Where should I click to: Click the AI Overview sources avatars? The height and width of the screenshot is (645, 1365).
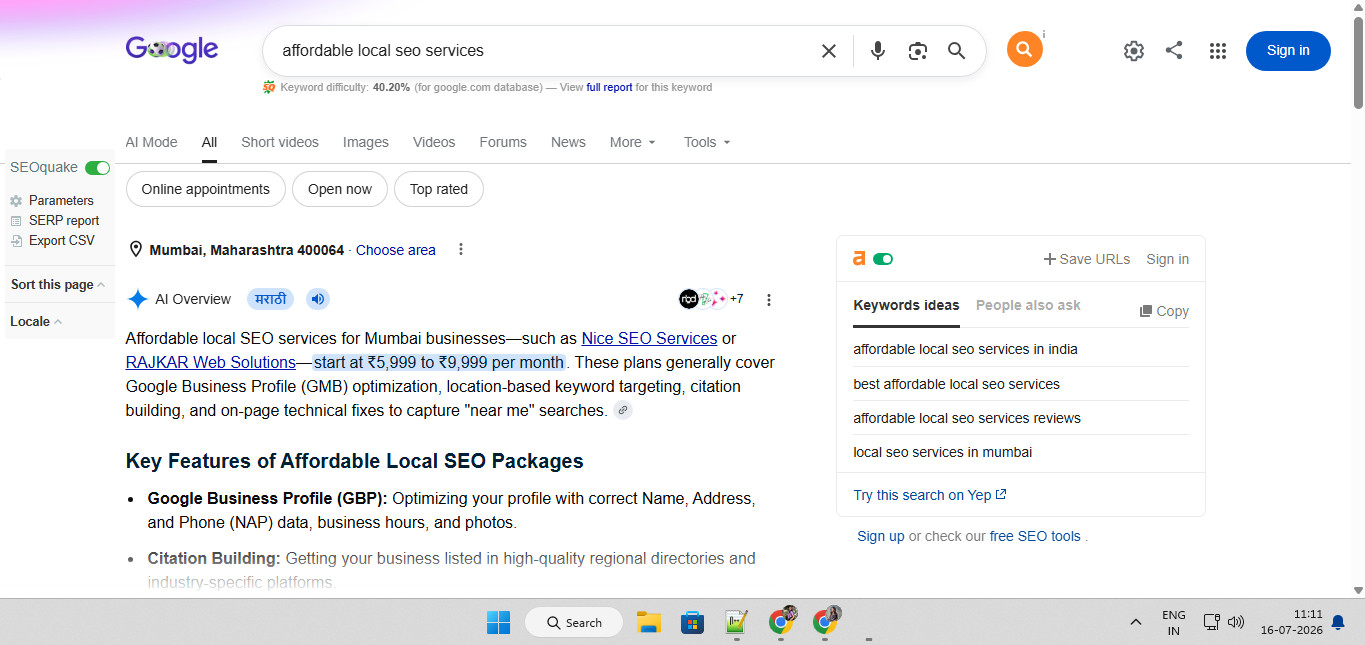coord(711,299)
